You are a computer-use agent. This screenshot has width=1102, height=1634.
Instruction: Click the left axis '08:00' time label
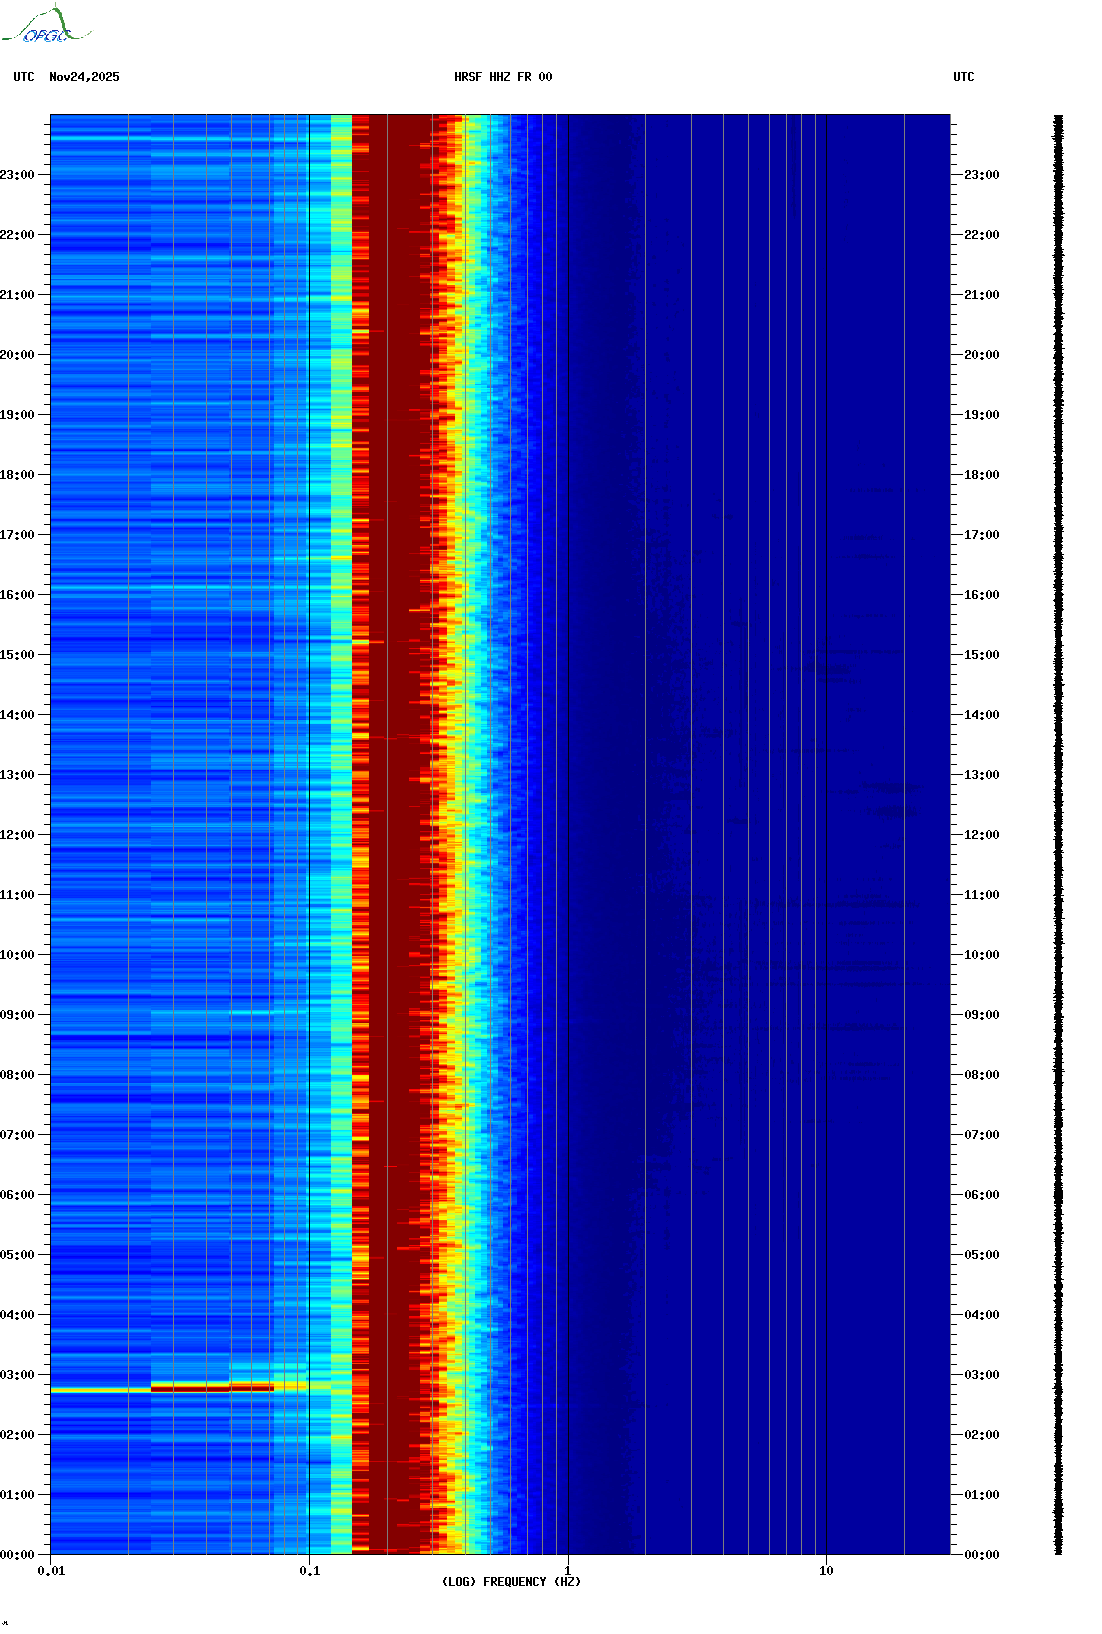pos(17,1075)
